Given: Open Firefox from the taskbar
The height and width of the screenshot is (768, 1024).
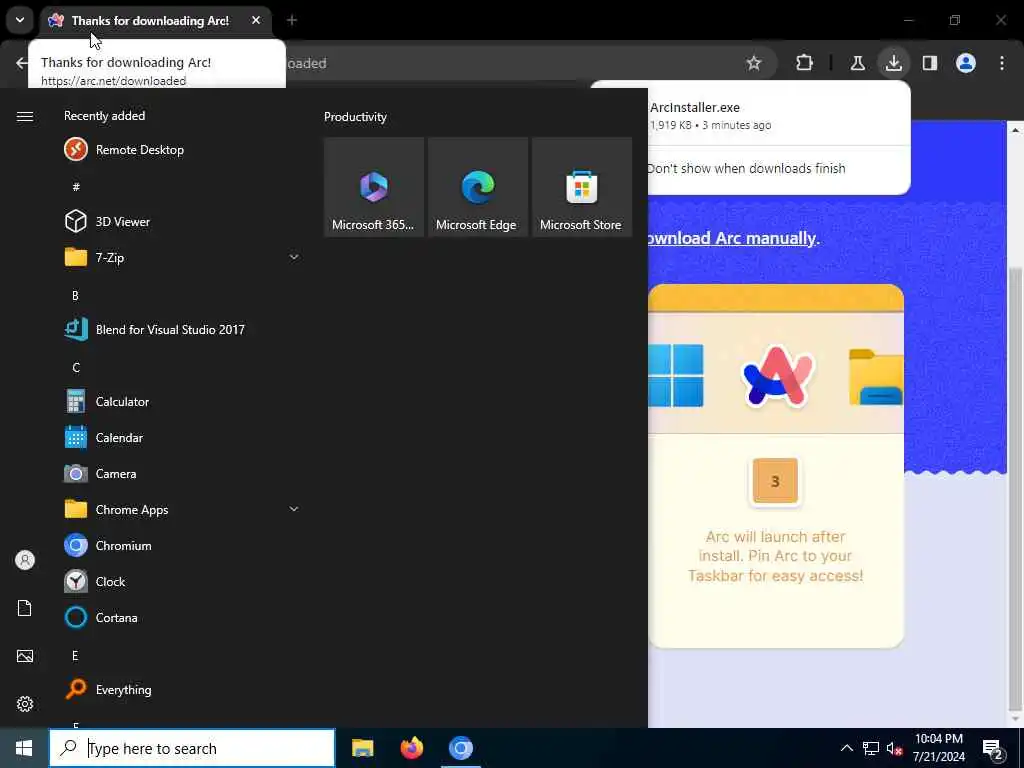Looking at the screenshot, I should [411, 748].
